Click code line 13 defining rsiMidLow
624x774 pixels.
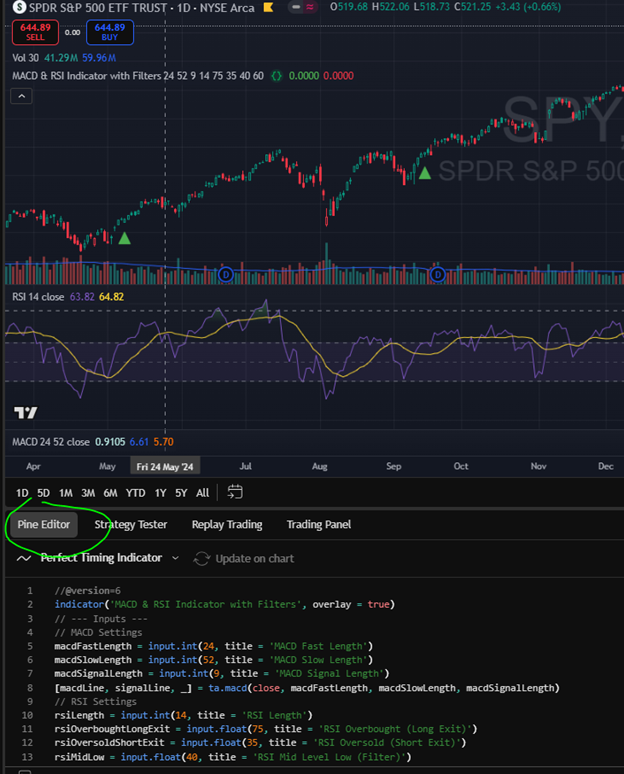click(233, 757)
